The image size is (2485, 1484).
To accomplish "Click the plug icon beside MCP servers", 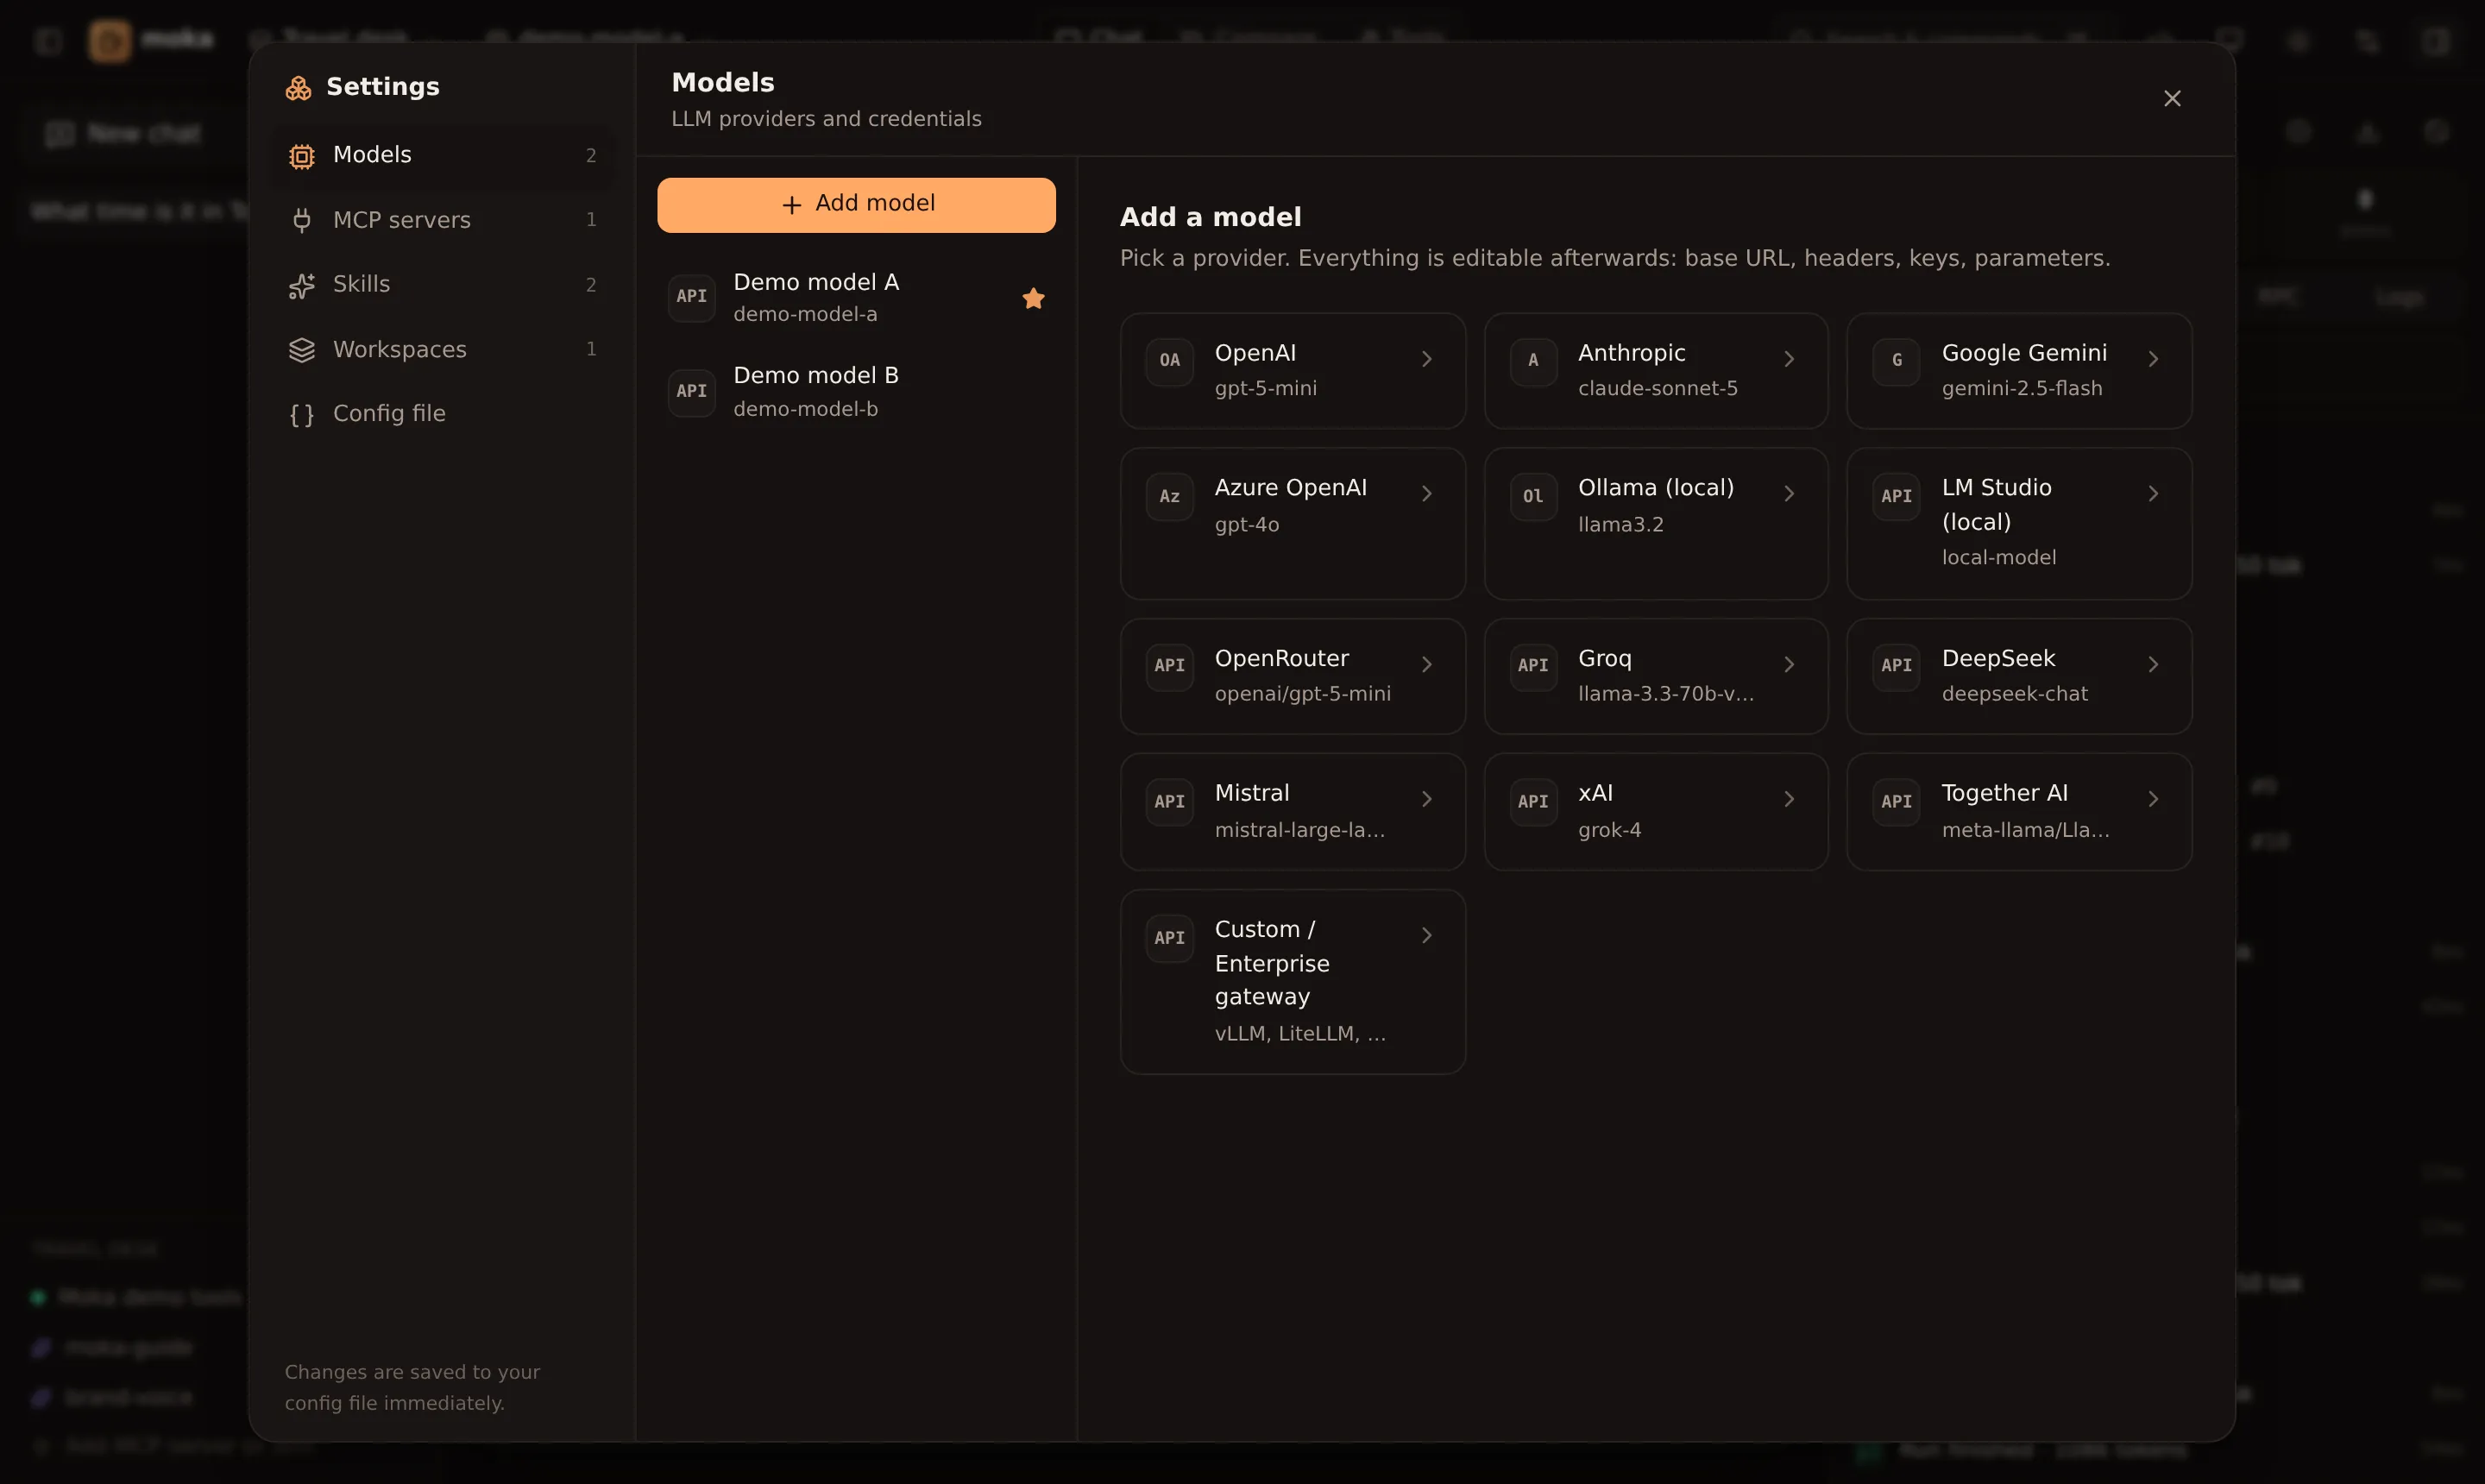I will [x=301, y=220].
